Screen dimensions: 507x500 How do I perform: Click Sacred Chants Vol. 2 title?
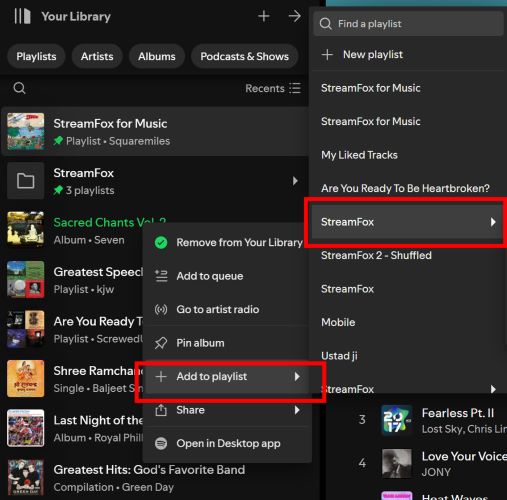coord(110,222)
